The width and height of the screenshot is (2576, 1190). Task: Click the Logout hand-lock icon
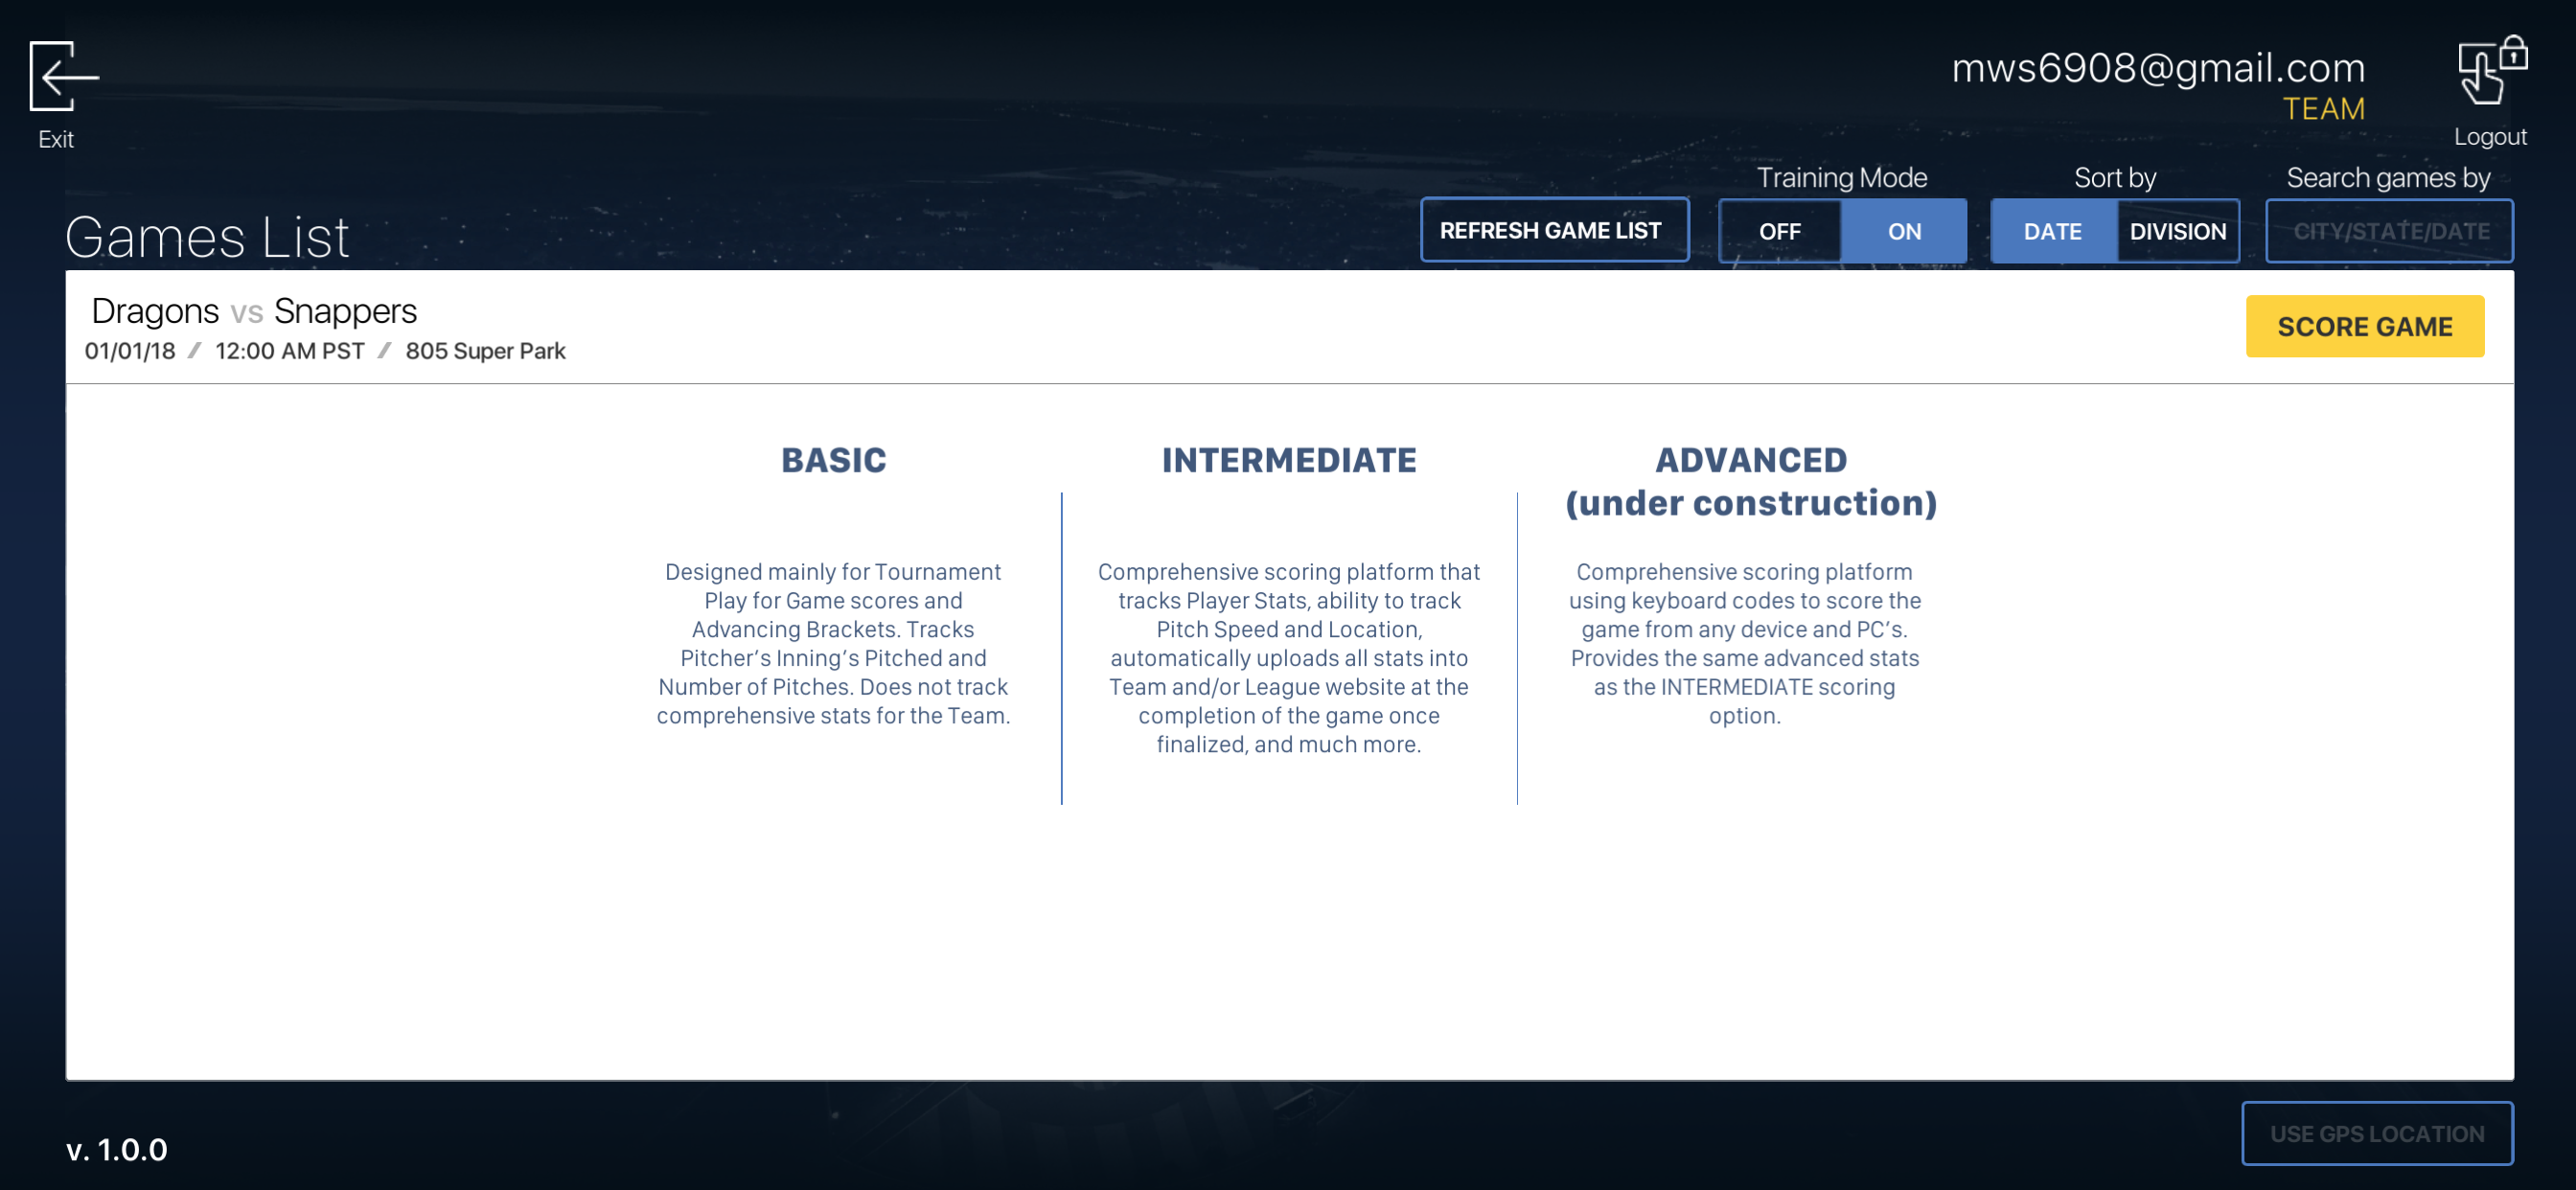(x=2490, y=71)
